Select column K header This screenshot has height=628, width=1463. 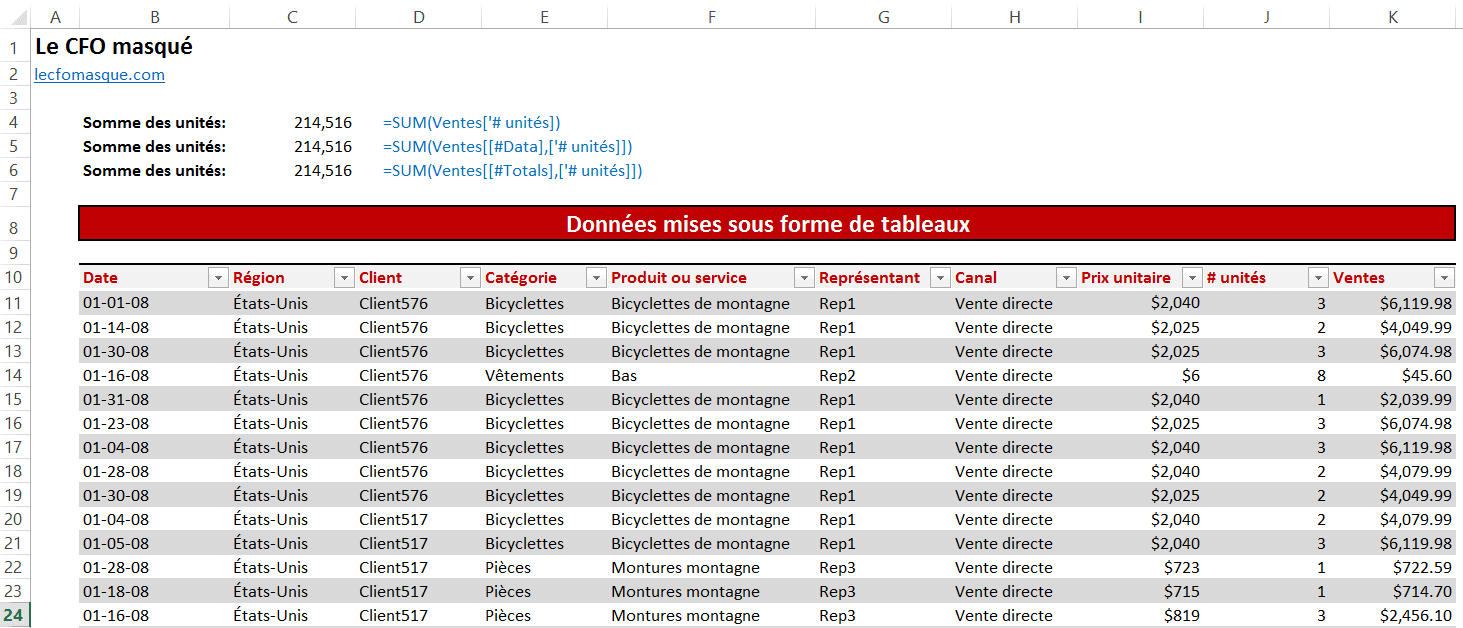[1393, 17]
